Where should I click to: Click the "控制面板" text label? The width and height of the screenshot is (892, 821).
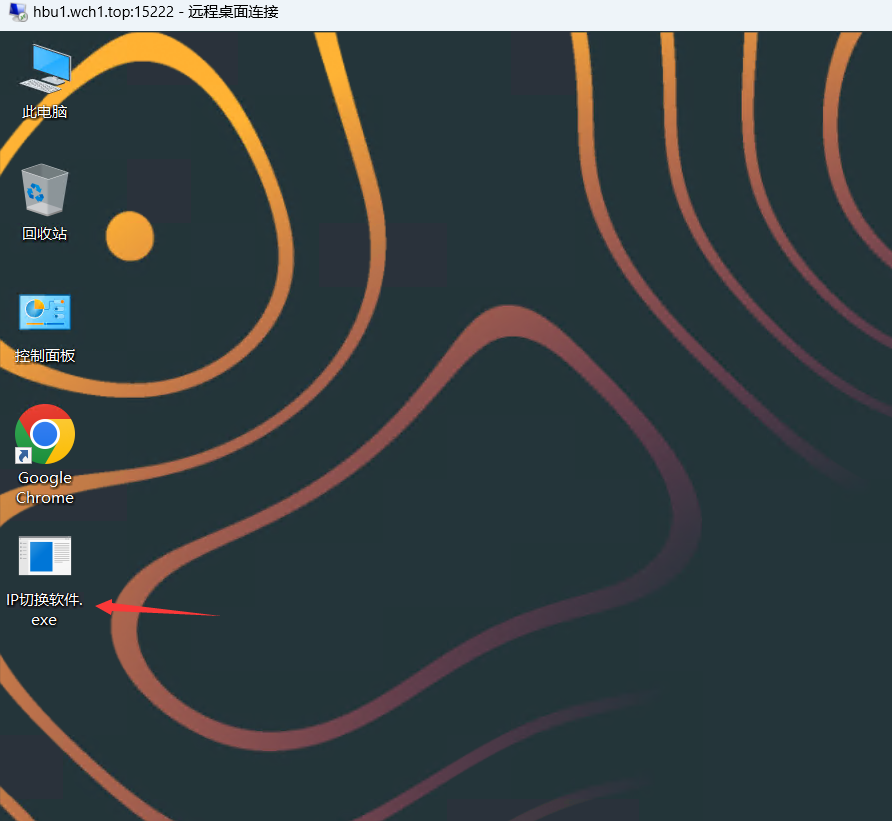click(x=45, y=356)
